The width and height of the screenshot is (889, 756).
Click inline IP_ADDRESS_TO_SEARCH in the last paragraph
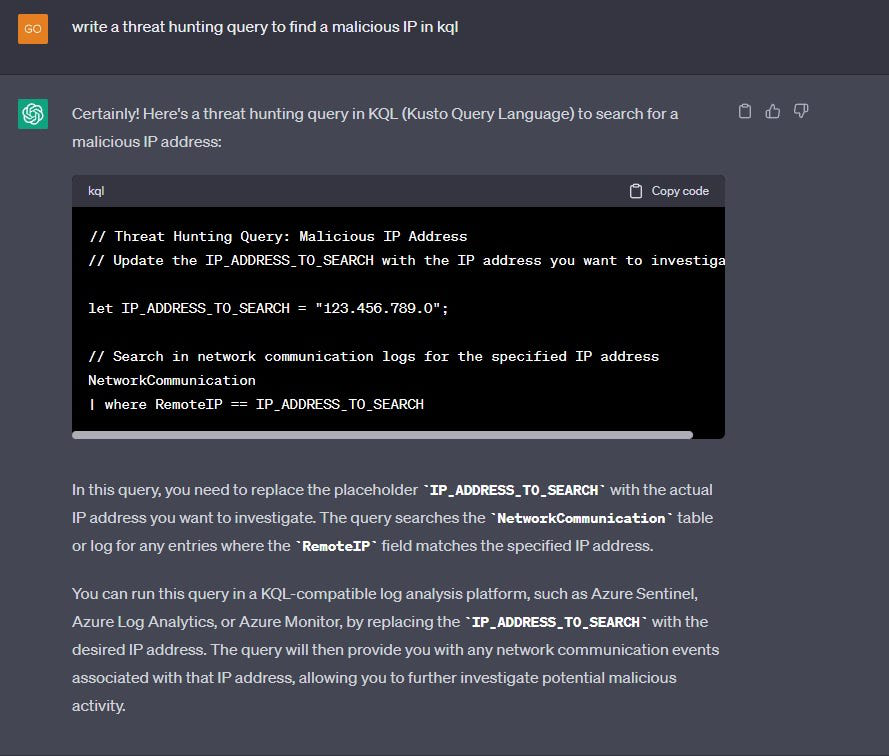click(x=556, y=622)
